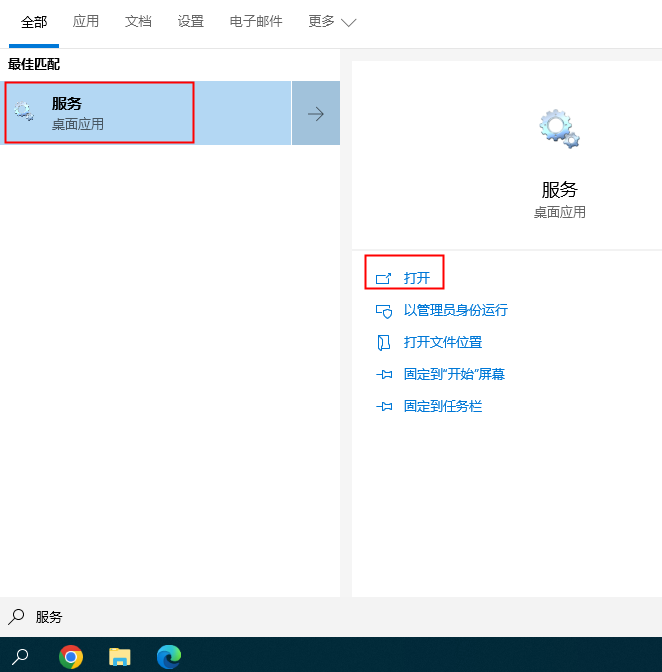The width and height of the screenshot is (662, 672).
Task: Pin Services via 固定到"开始"屏幕
Action: pos(453,374)
